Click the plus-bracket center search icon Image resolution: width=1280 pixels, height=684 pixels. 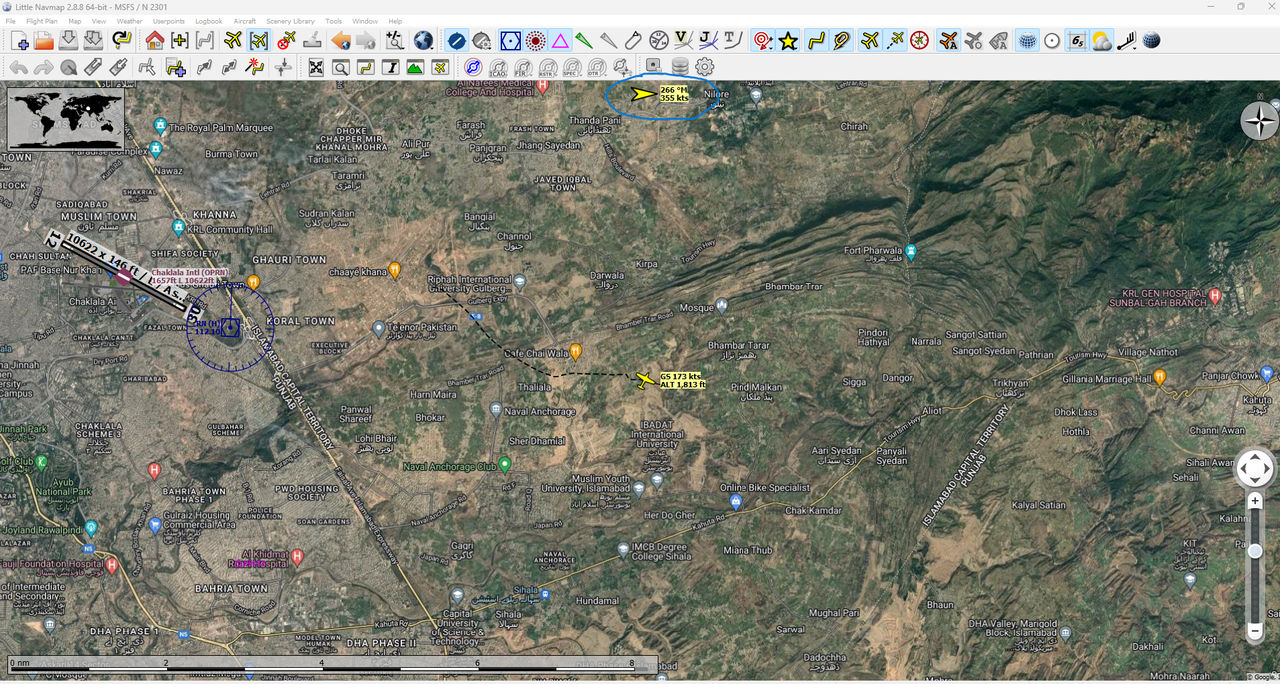(x=180, y=41)
